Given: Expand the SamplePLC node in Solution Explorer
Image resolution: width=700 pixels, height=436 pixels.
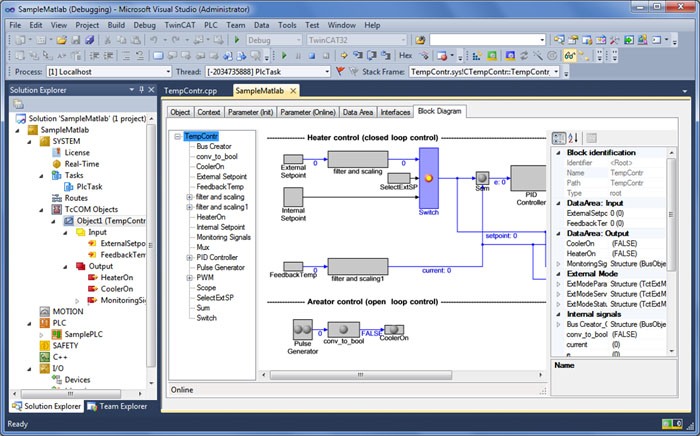Looking at the screenshot, I should coord(41,334).
